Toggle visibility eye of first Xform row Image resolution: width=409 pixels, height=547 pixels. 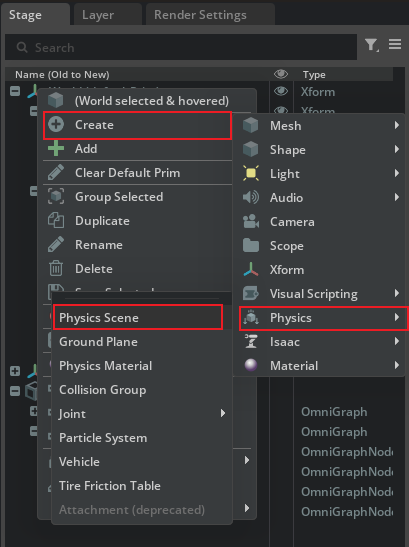281,91
